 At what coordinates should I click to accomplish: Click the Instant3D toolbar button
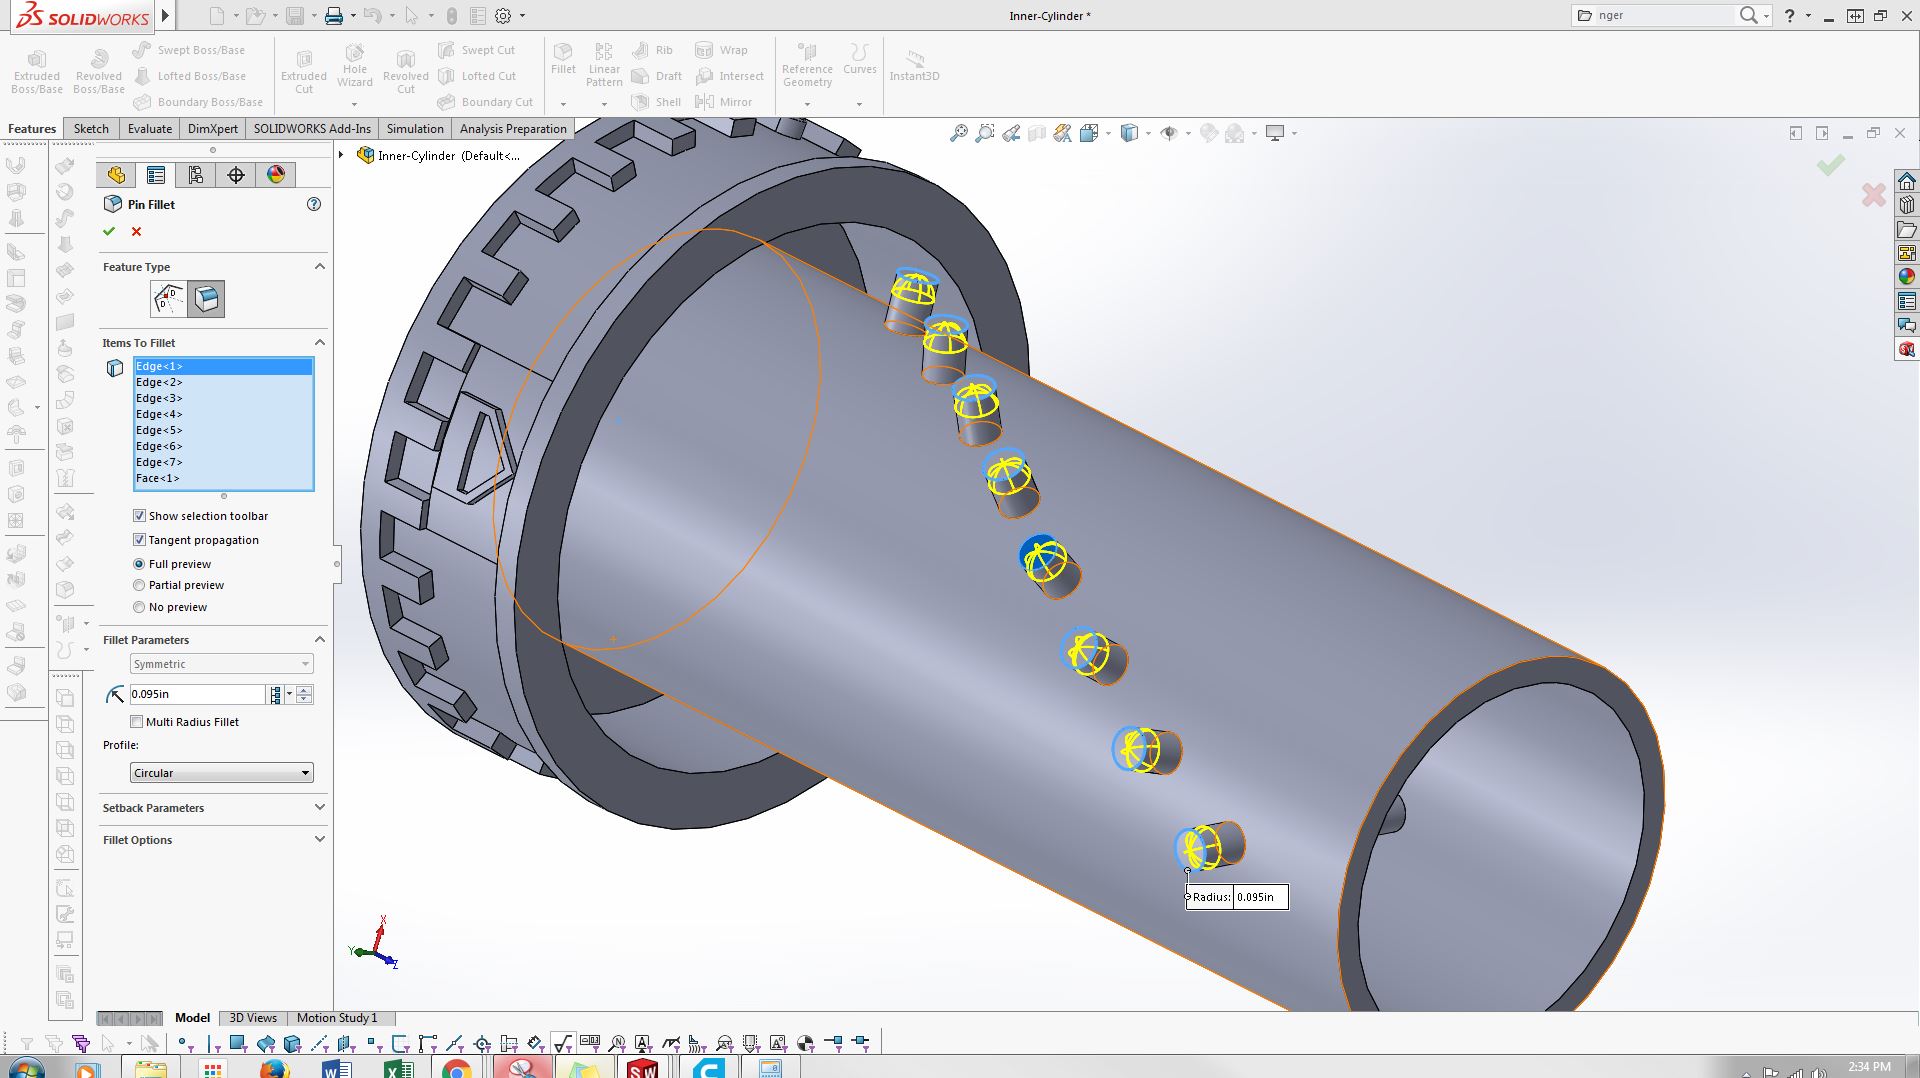pos(914,65)
